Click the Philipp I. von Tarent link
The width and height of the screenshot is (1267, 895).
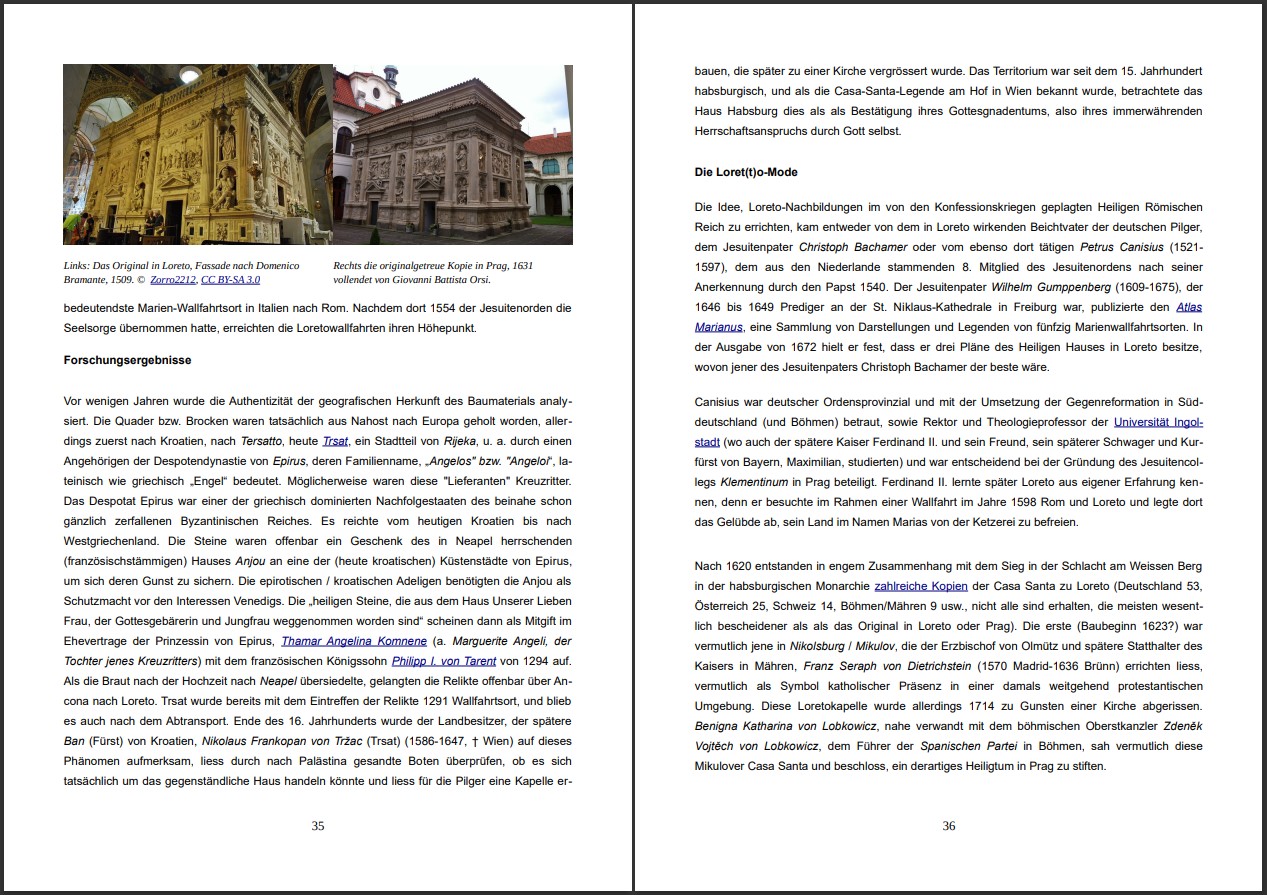(443, 661)
